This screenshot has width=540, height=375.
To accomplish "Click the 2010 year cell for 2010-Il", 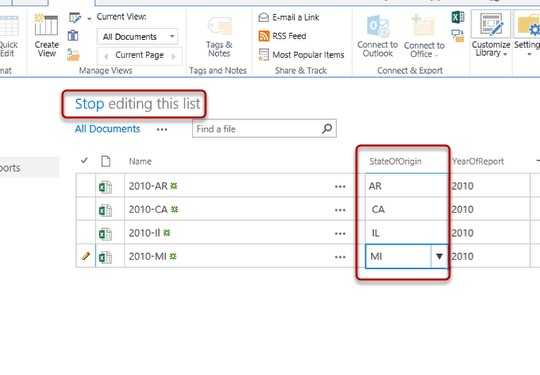I will click(489, 233).
